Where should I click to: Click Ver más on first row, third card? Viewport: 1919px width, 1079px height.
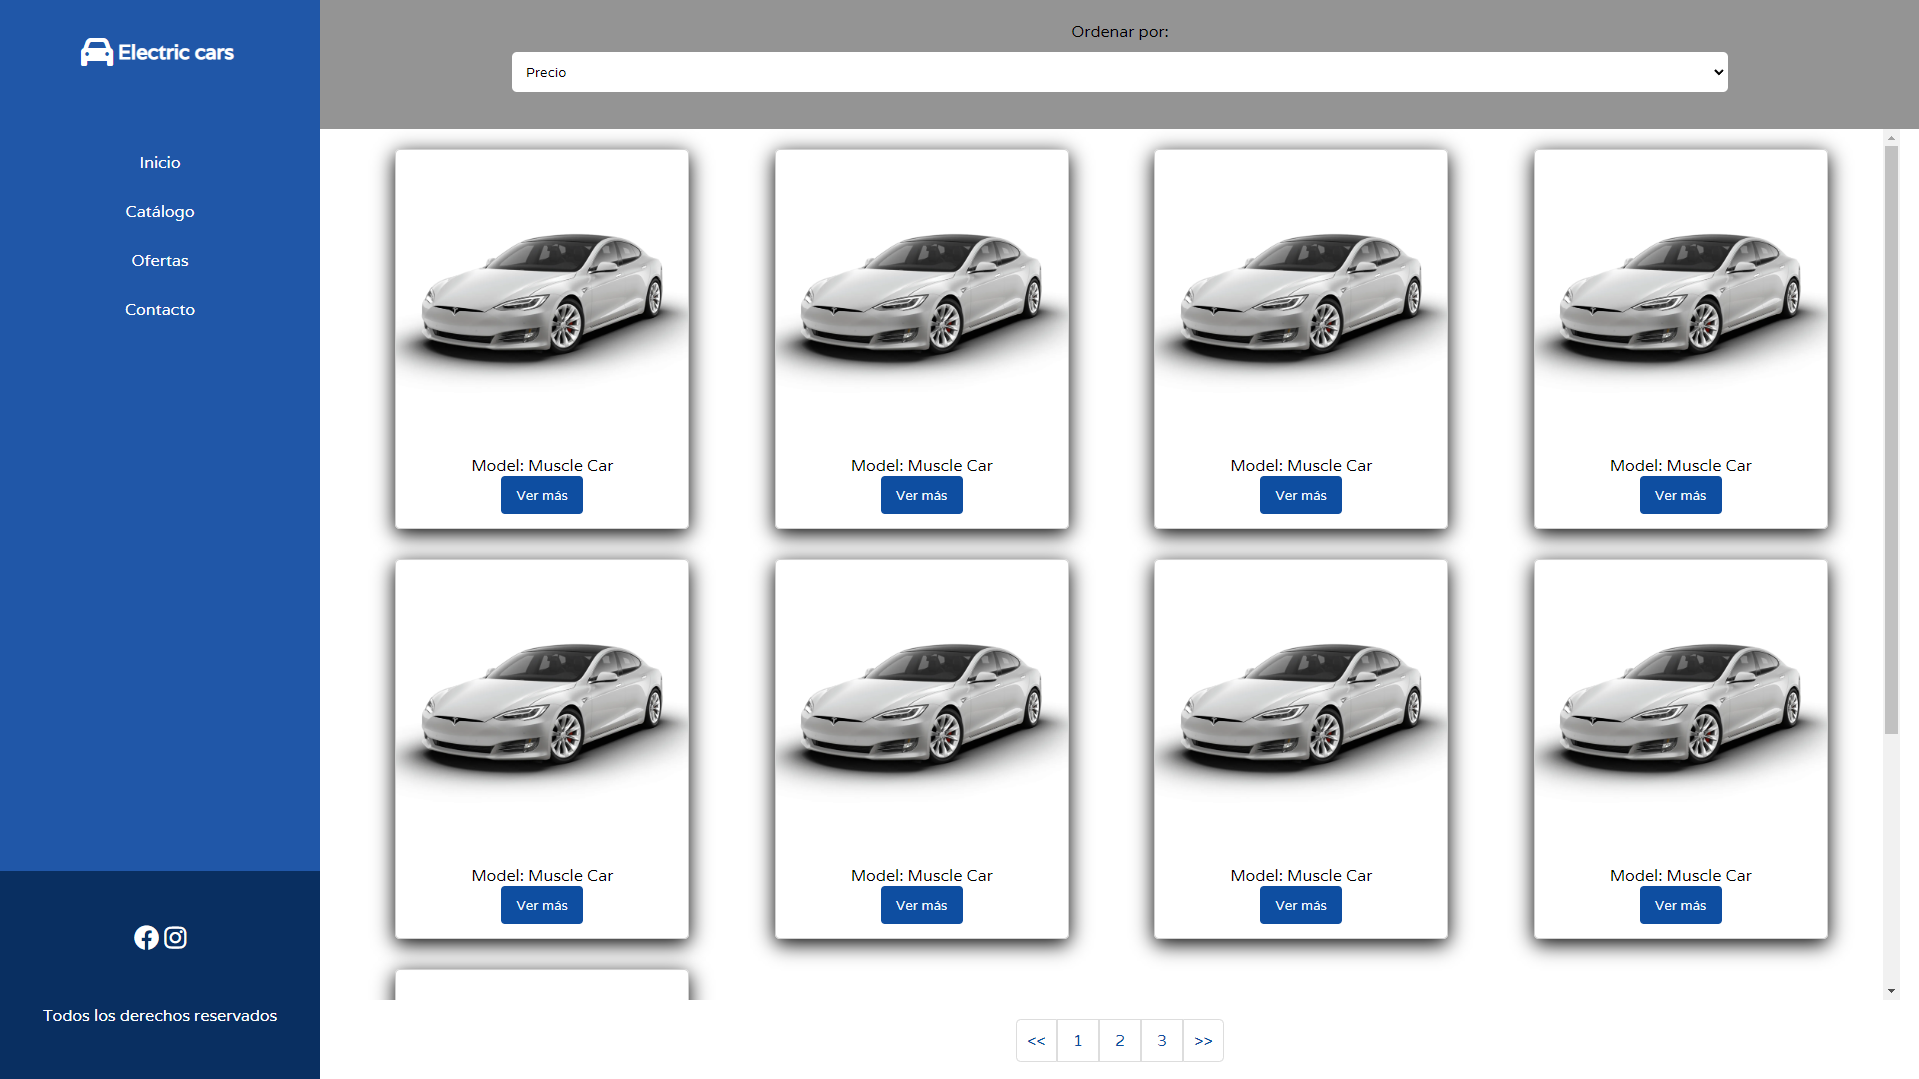[x=1301, y=495]
